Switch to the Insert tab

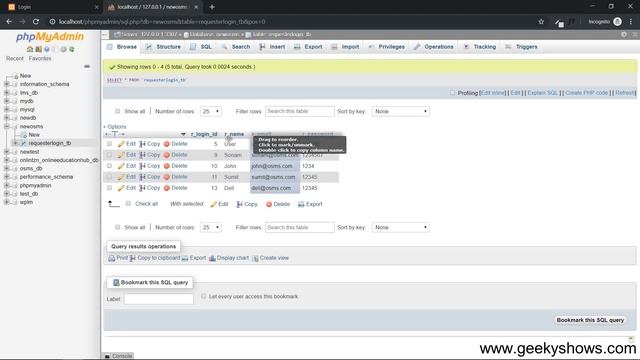click(x=273, y=47)
